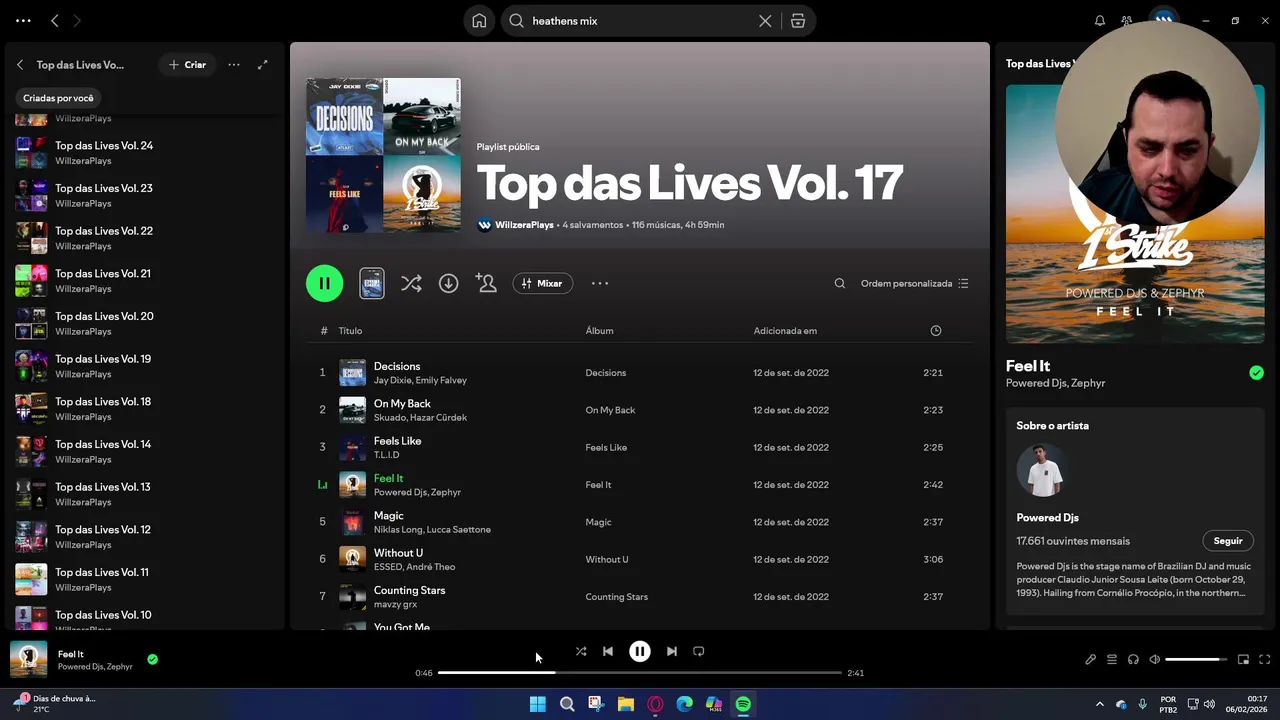
Task: Open Powered Djs artist photo
Action: tap(1042, 470)
